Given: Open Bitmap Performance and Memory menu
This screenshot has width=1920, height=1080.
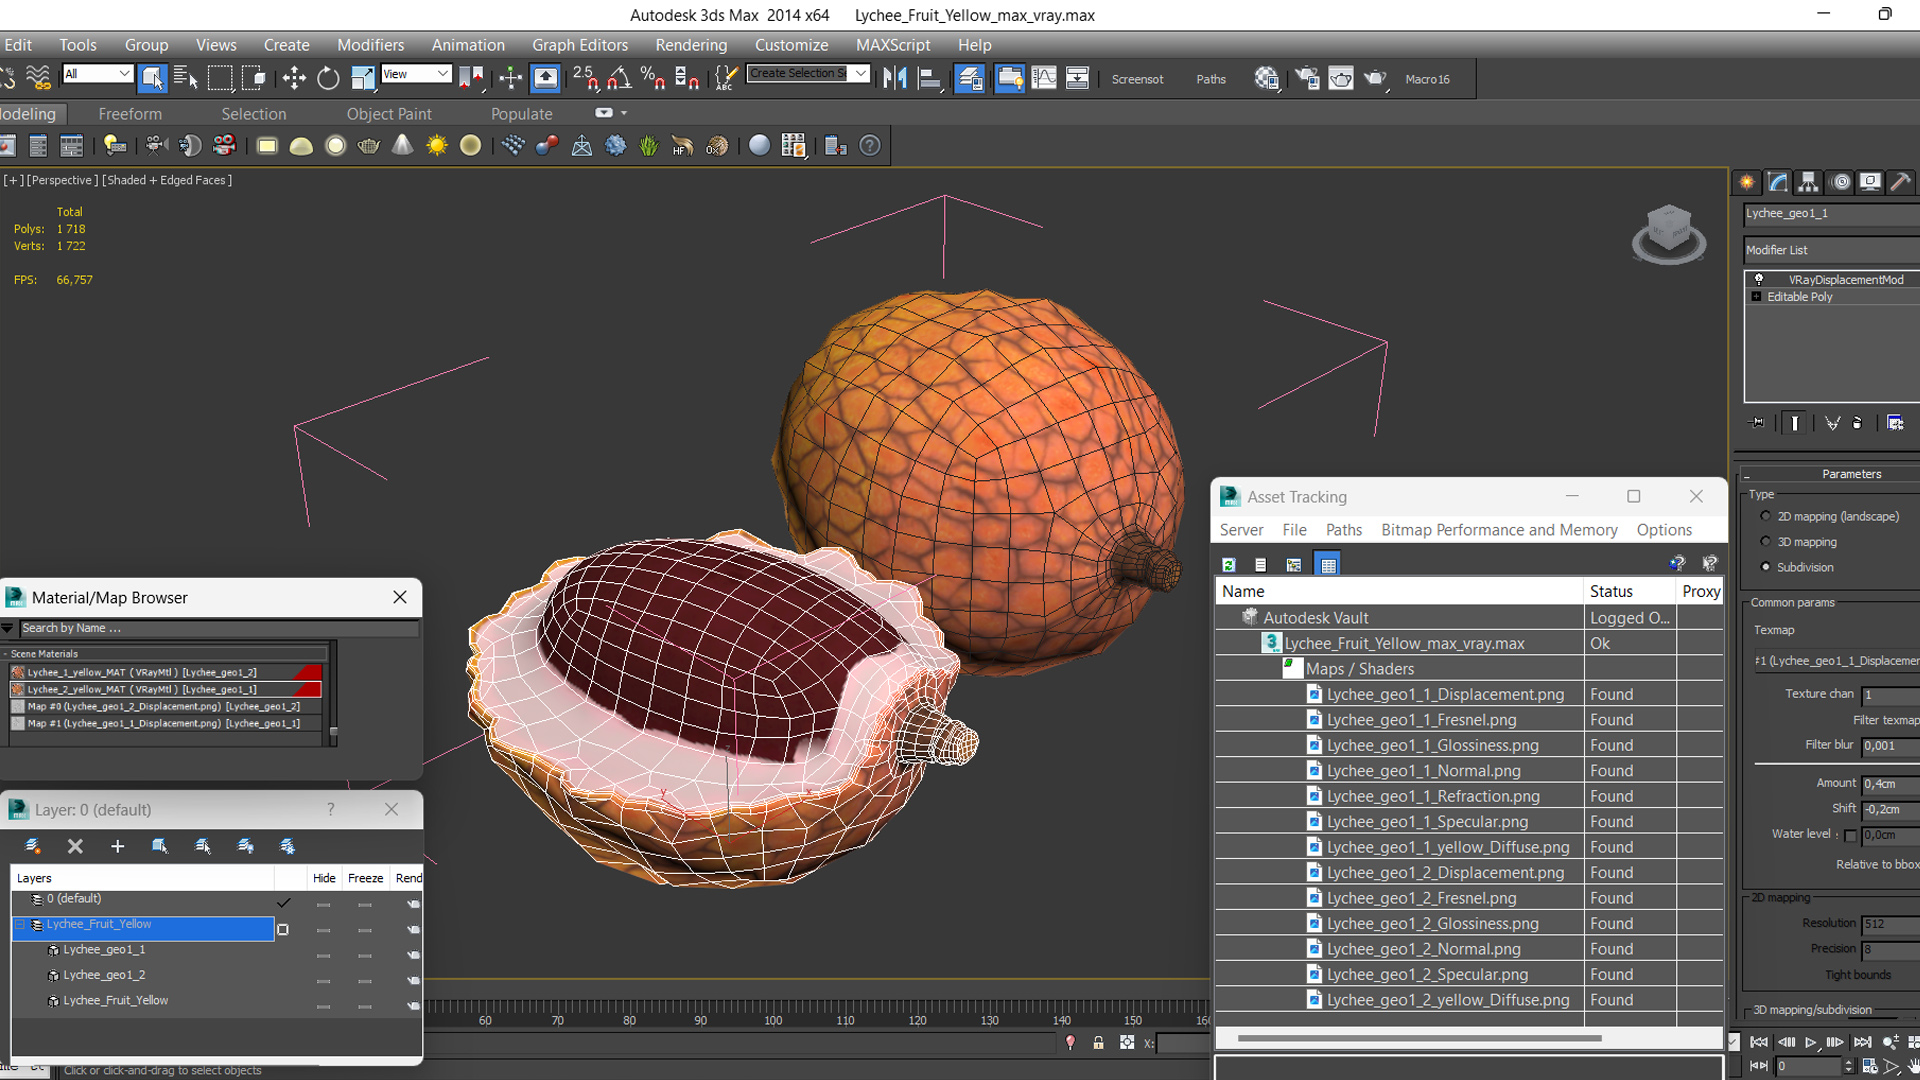Looking at the screenshot, I should [1499, 530].
